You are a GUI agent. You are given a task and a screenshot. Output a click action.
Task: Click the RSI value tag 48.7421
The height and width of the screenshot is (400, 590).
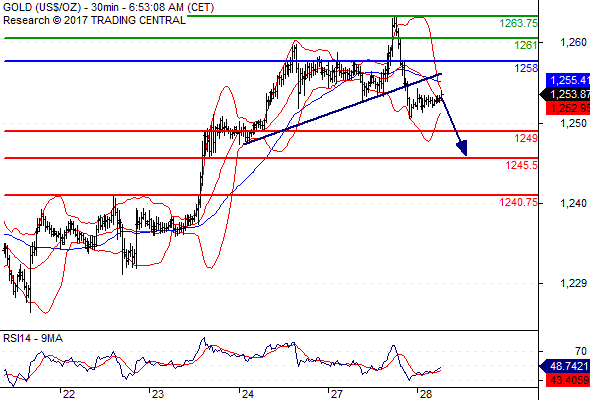[565, 366]
